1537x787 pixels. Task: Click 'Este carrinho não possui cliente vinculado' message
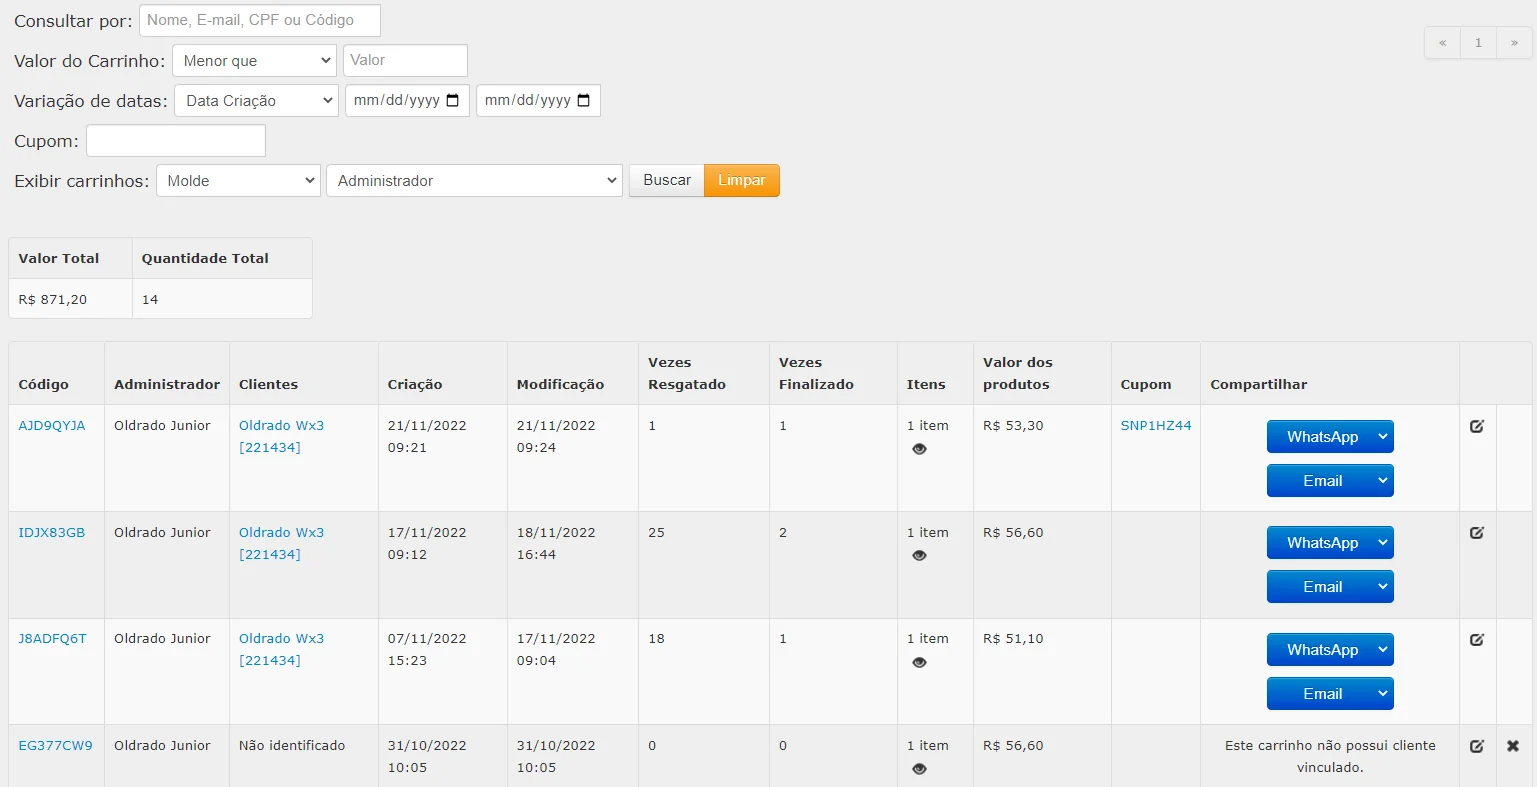1330,757
